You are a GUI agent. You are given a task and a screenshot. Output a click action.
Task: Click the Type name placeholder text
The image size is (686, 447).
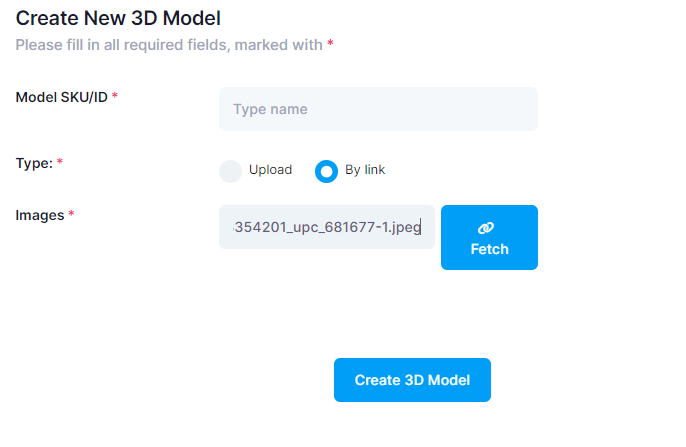[270, 109]
